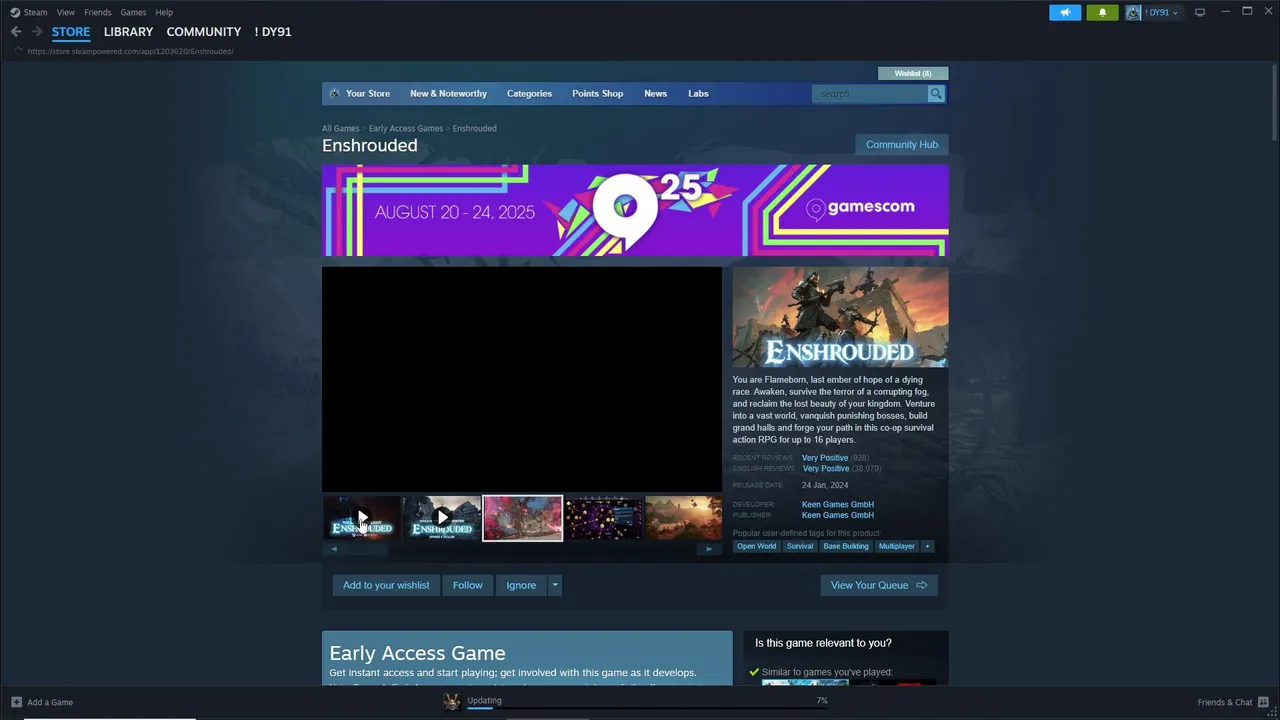The width and height of the screenshot is (1280, 720).
Task: Open the Games menu
Action: click(133, 12)
